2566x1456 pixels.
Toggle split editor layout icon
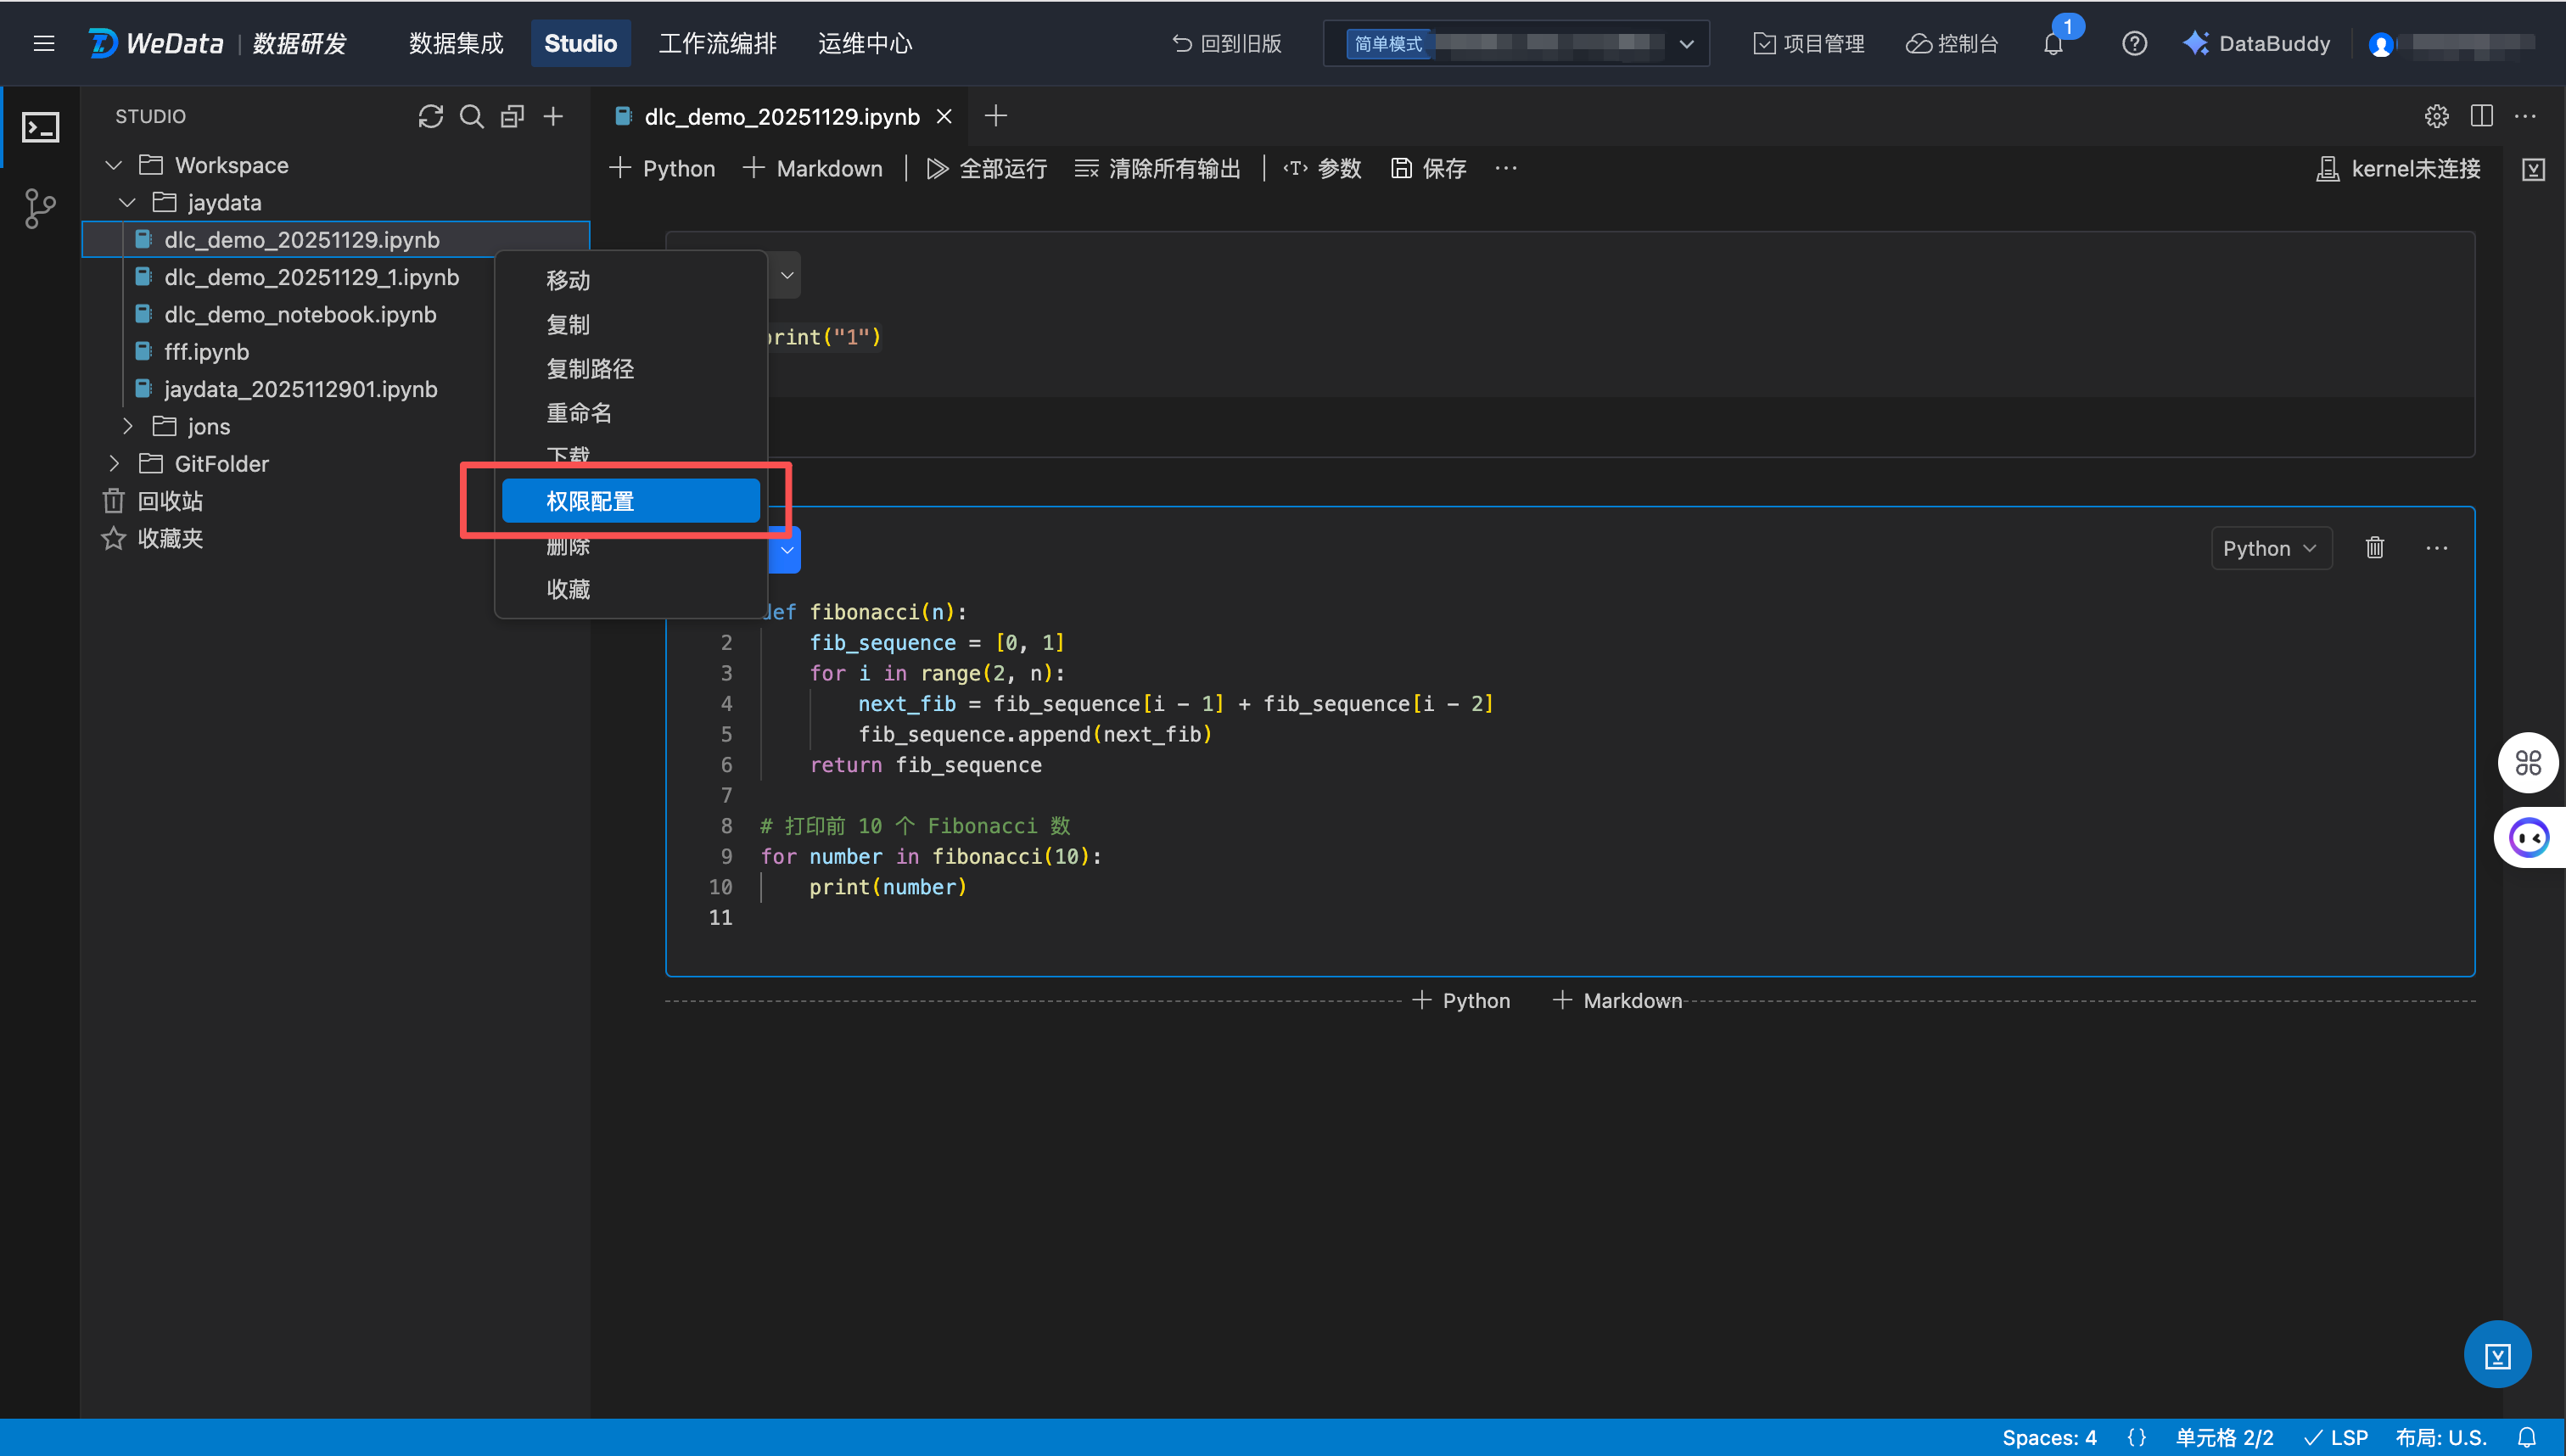point(2480,116)
